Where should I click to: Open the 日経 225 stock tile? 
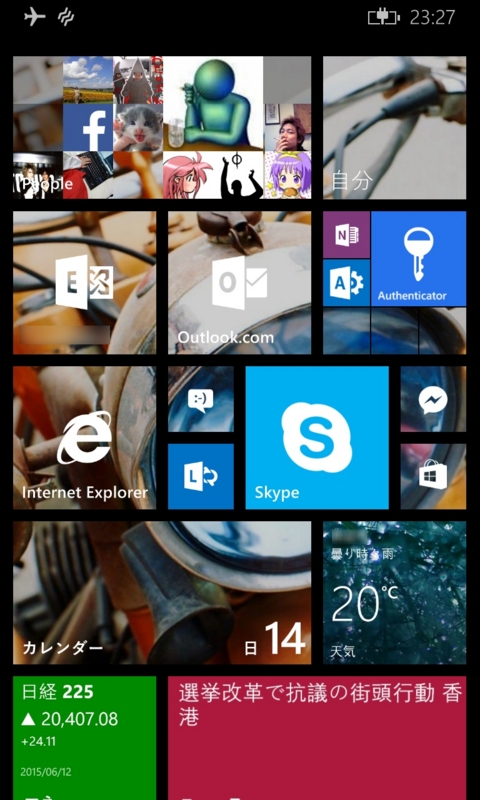tap(85, 738)
